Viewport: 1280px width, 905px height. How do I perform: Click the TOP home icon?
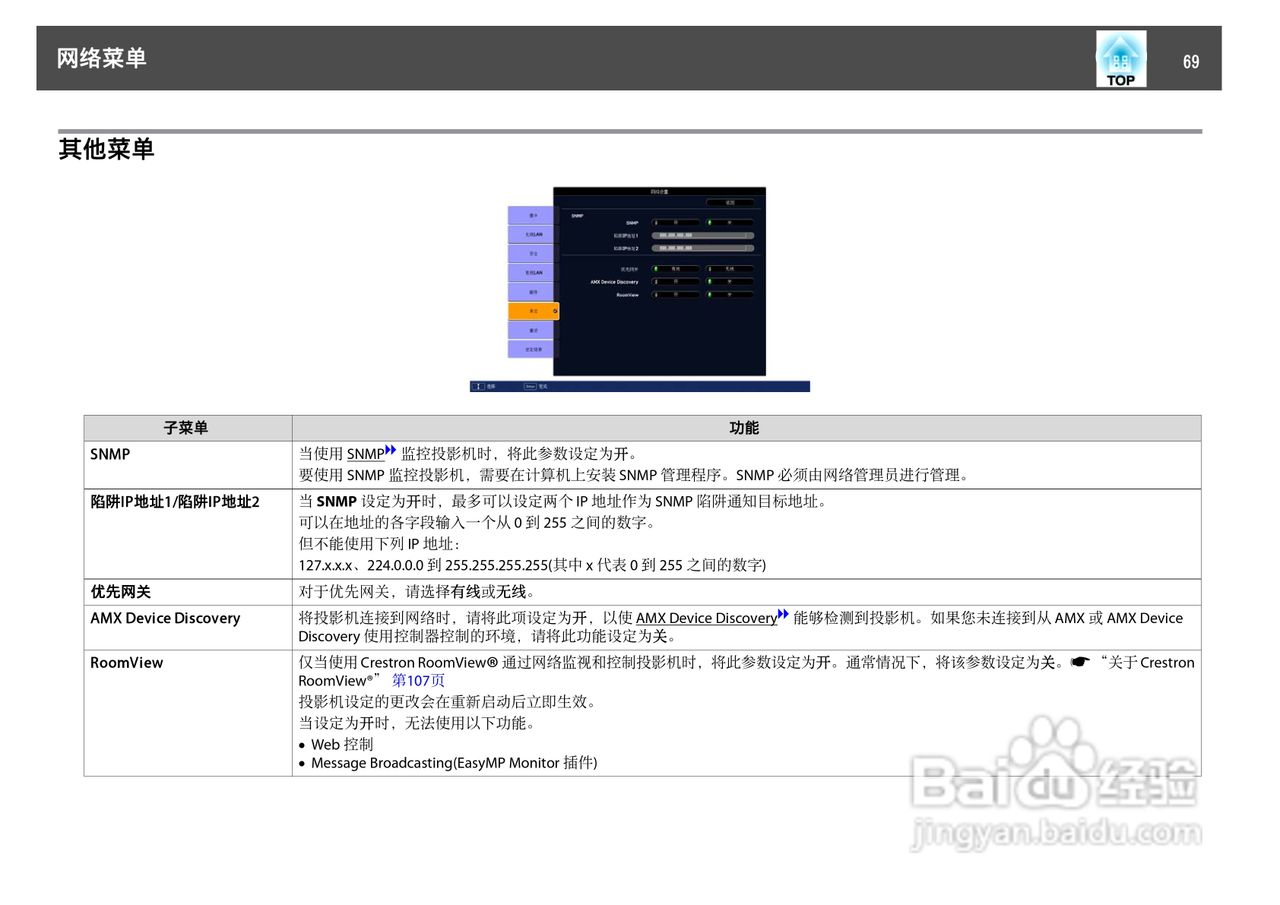pos(1121,58)
